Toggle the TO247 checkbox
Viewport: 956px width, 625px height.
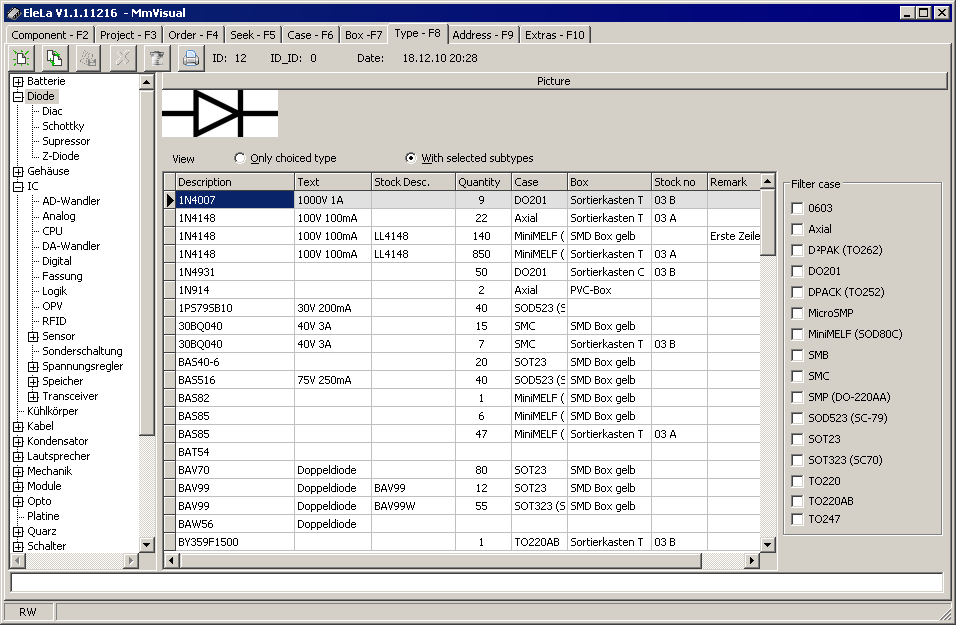click(x=797, y=519)
